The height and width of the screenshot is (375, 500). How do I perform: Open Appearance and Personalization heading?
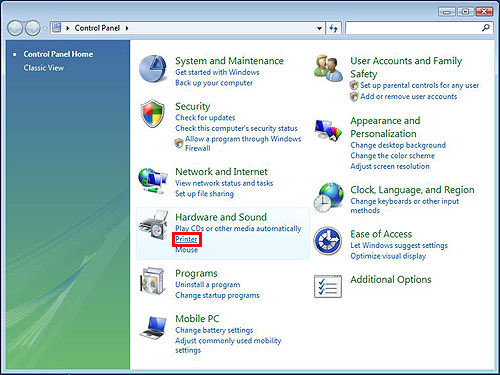pyautogui.click(x=385, y=127)
